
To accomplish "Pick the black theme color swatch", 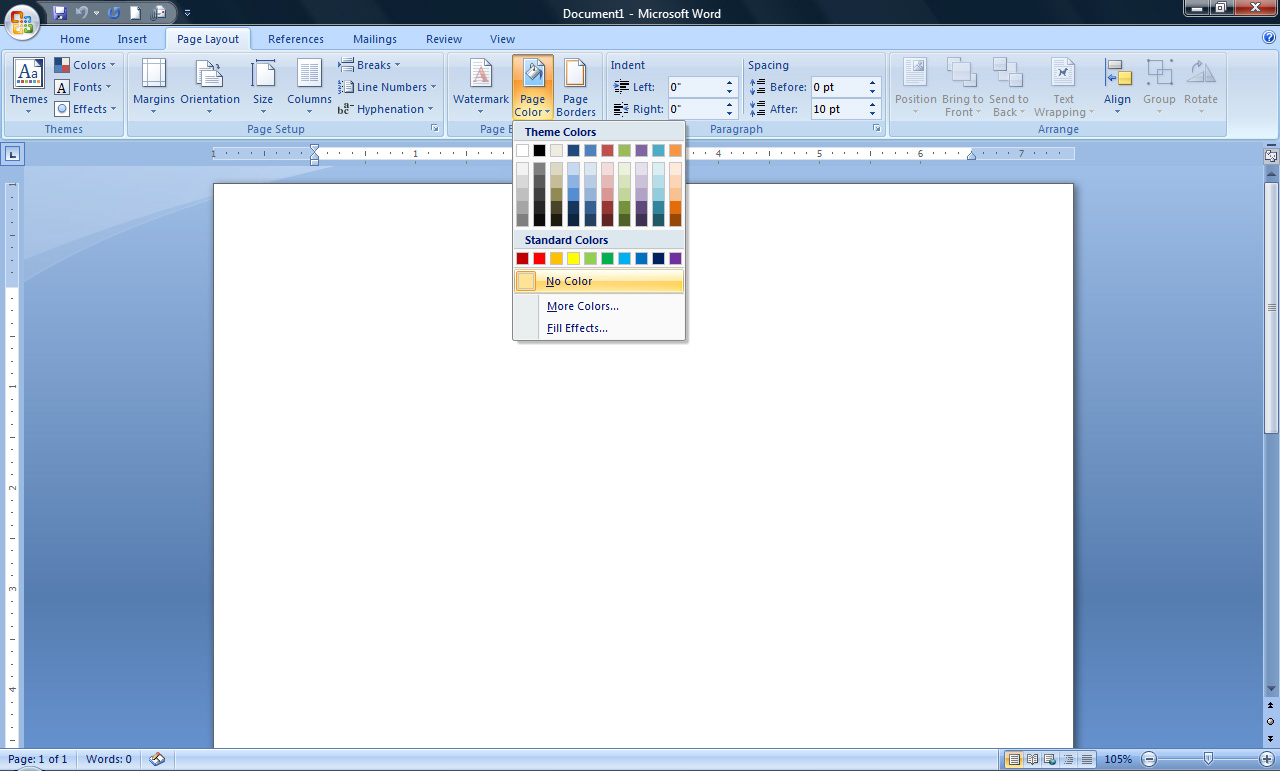I will point(539,150).
